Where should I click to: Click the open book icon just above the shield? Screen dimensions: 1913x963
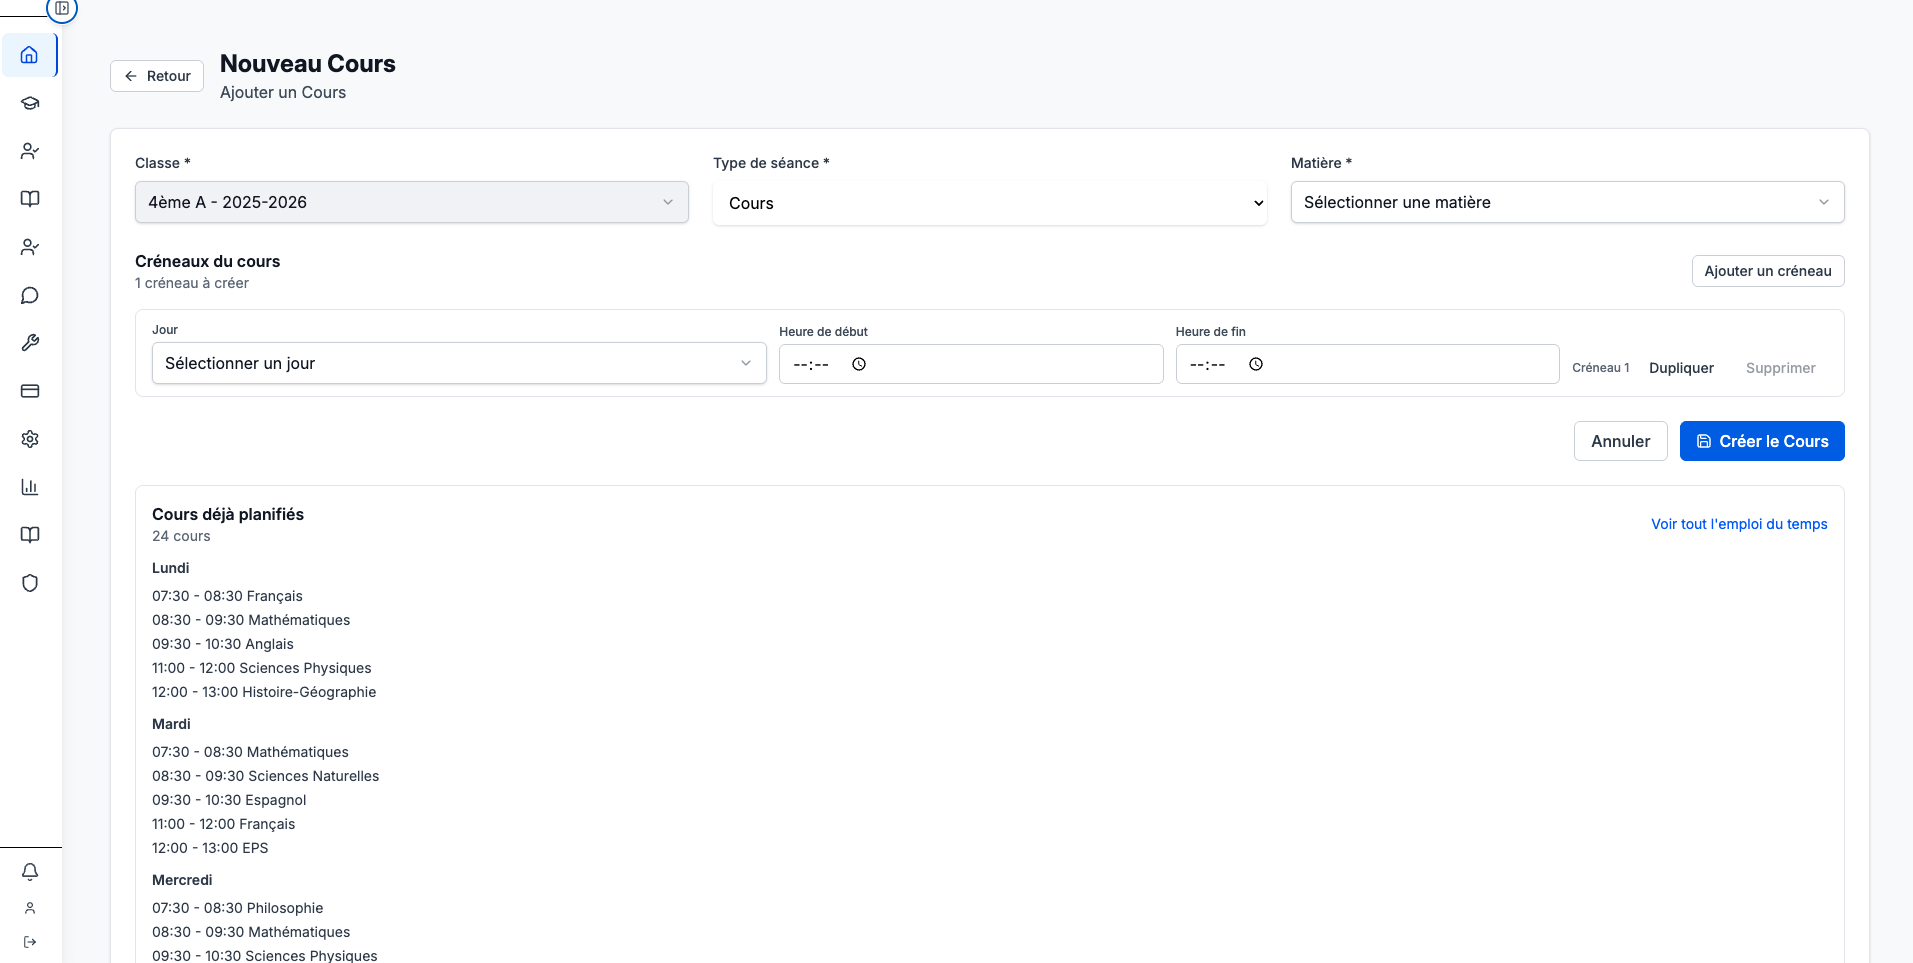click(30, 535)
